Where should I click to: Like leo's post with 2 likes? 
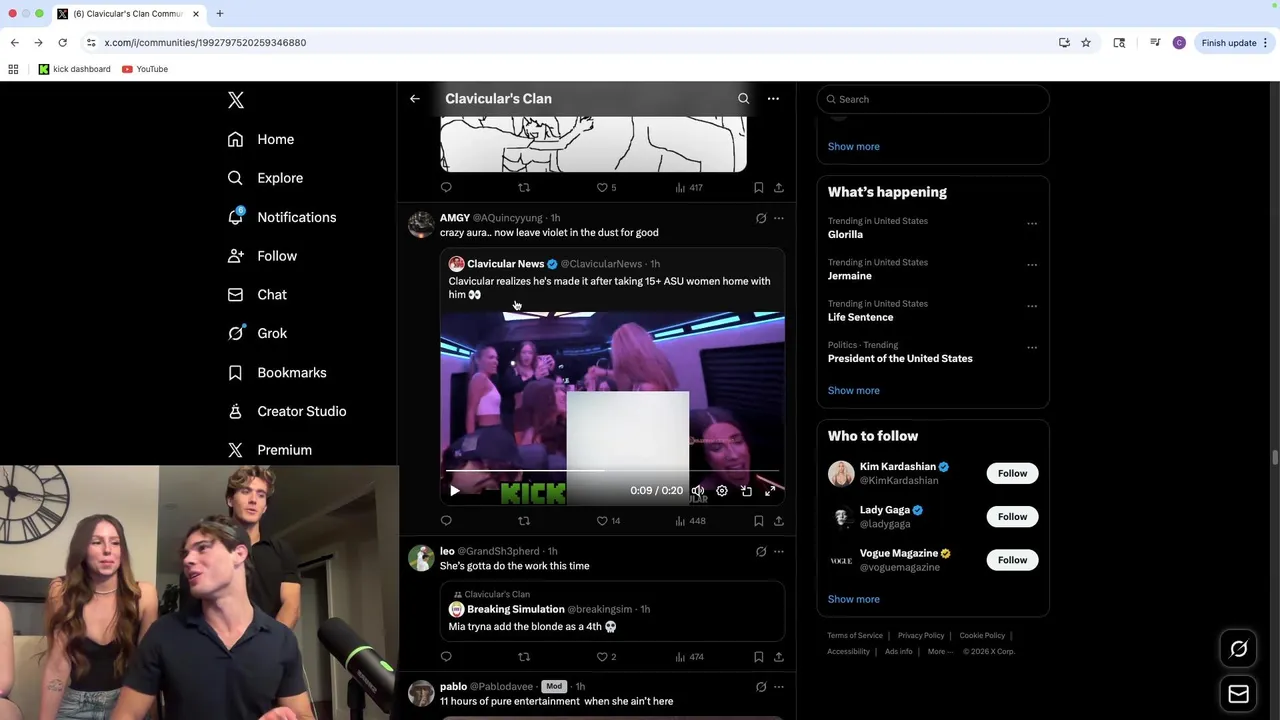606,657
